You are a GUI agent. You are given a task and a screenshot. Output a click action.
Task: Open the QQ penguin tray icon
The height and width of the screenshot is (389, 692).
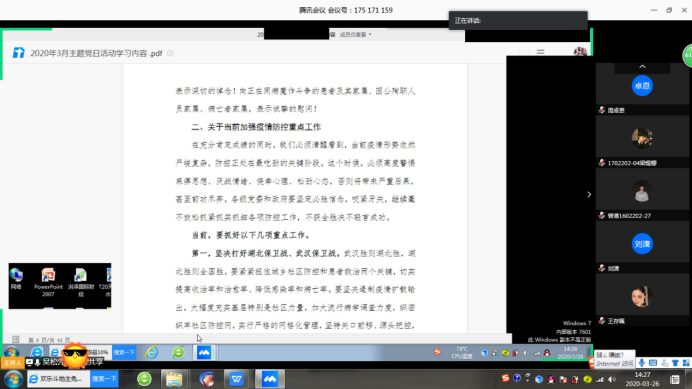click(551, 379)
